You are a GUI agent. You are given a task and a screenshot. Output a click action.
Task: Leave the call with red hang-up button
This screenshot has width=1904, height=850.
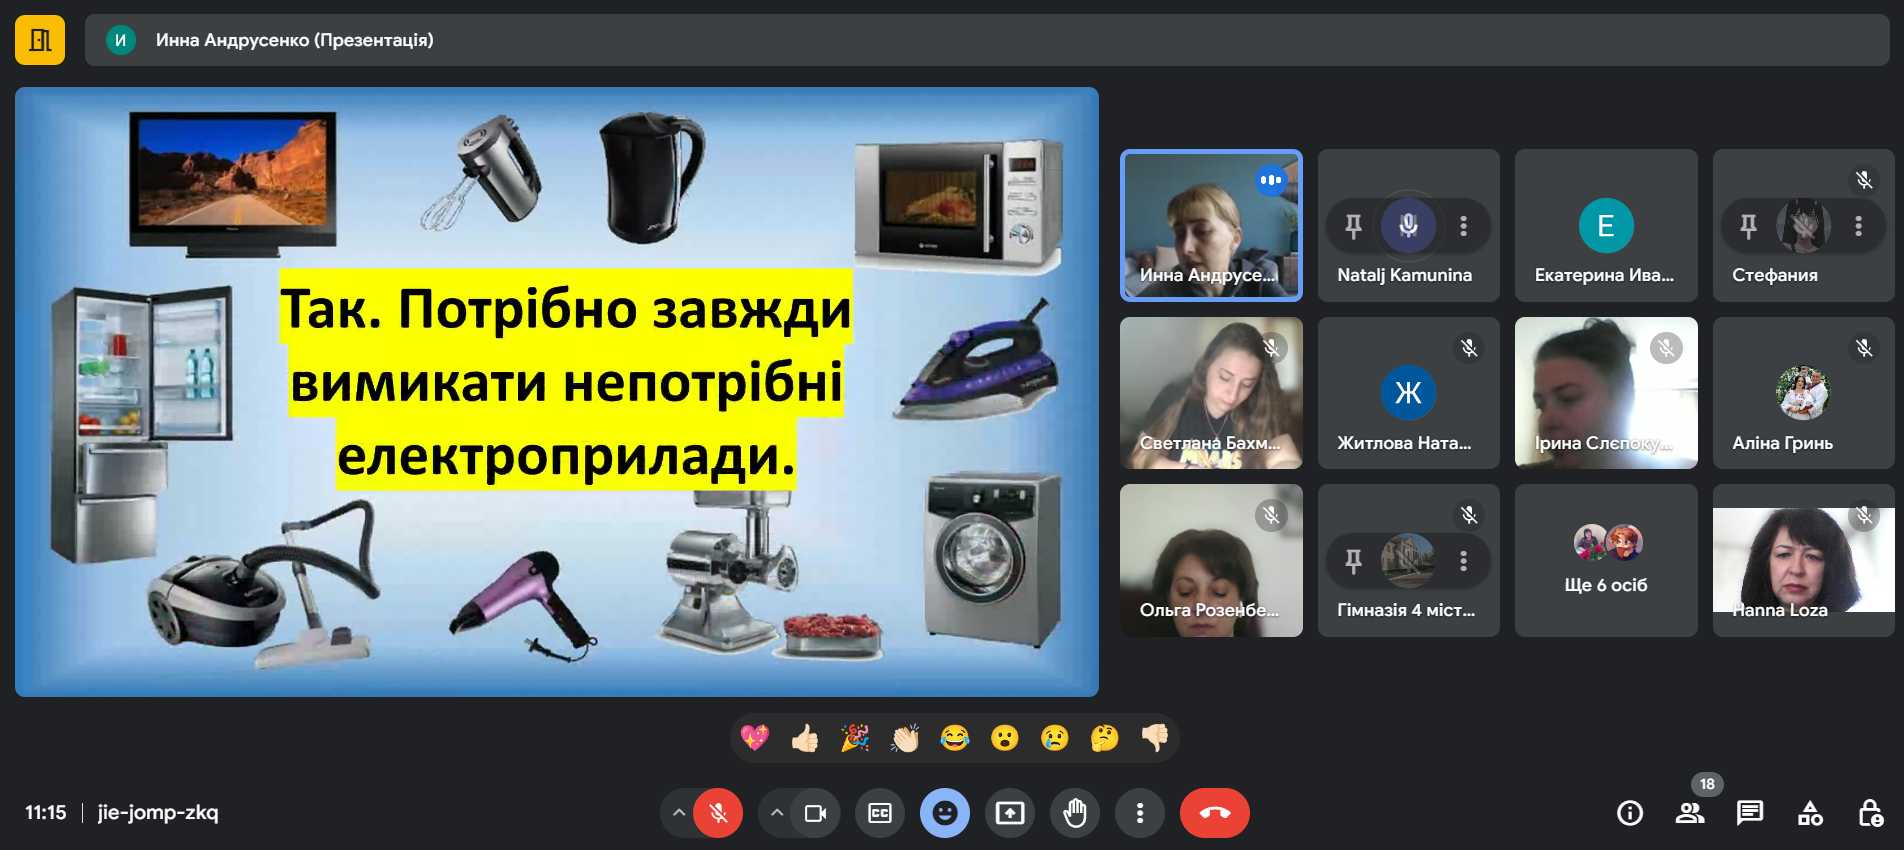[x=1214, y=813]
